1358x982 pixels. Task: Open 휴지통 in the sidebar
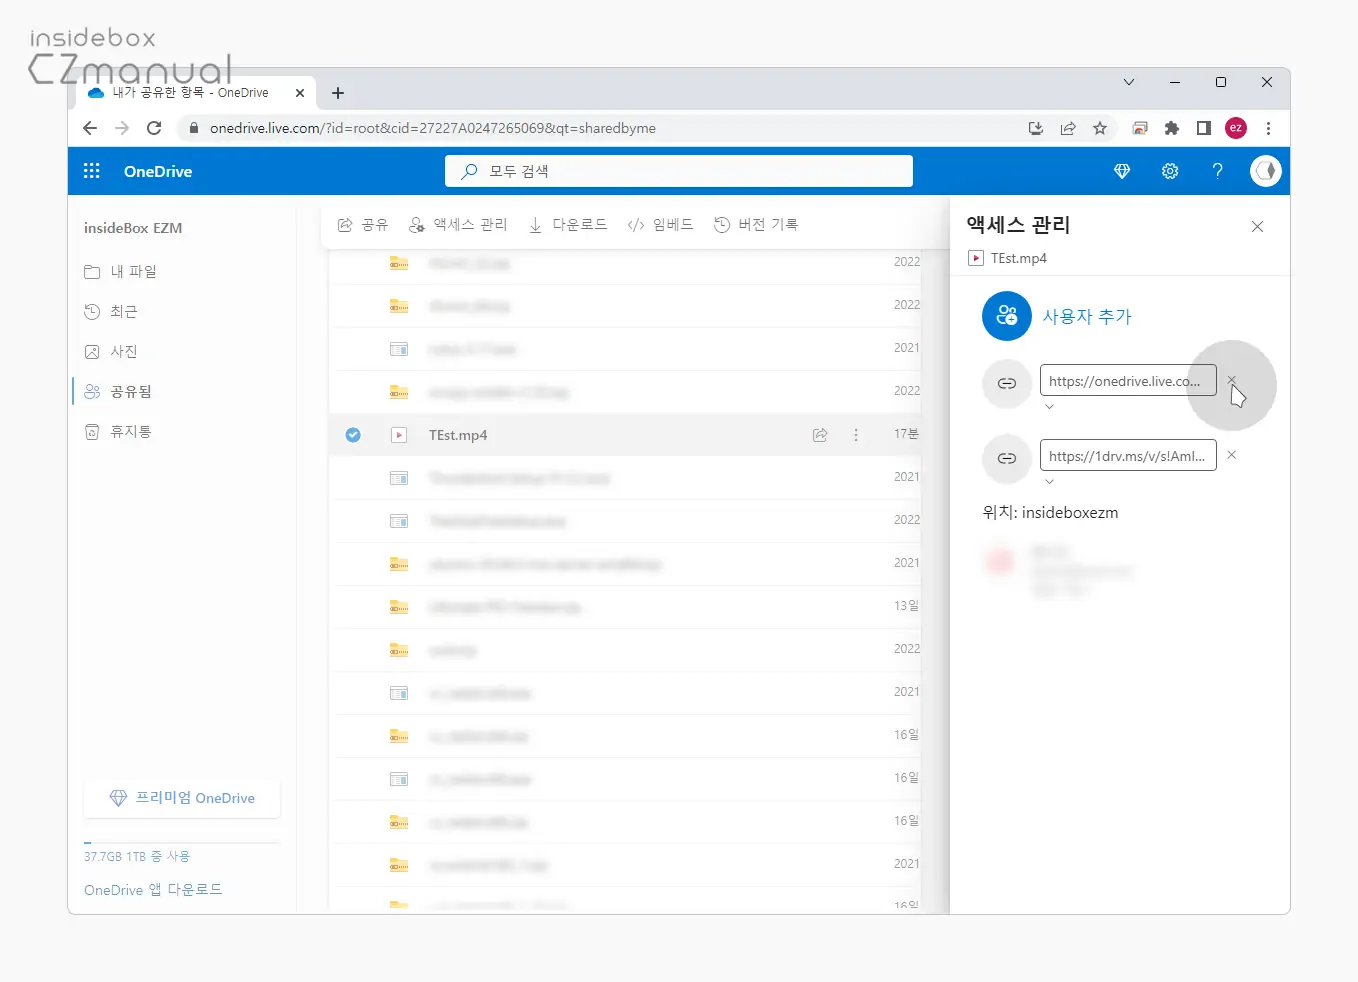130,431
